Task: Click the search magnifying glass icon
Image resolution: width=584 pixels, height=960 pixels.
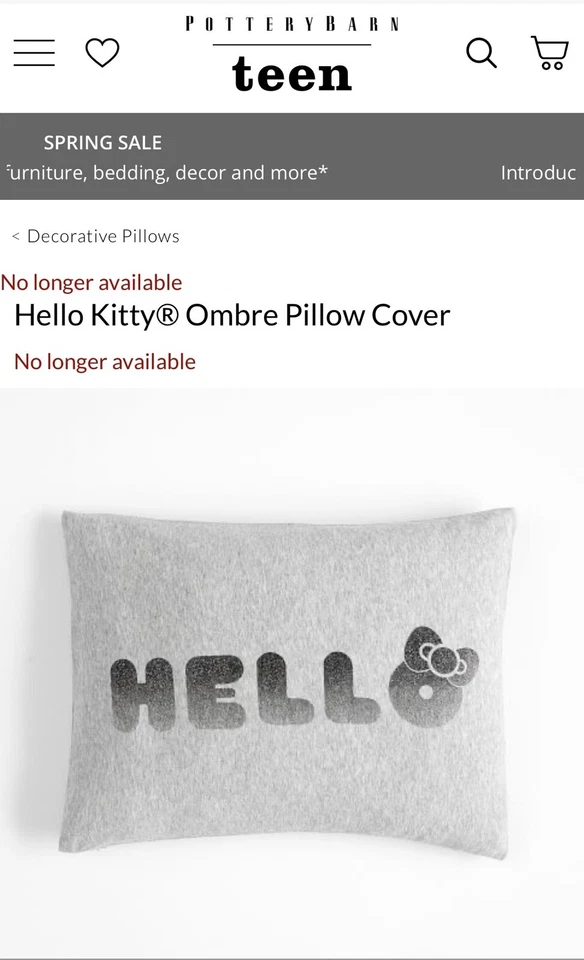Action: tap(481, 53)
